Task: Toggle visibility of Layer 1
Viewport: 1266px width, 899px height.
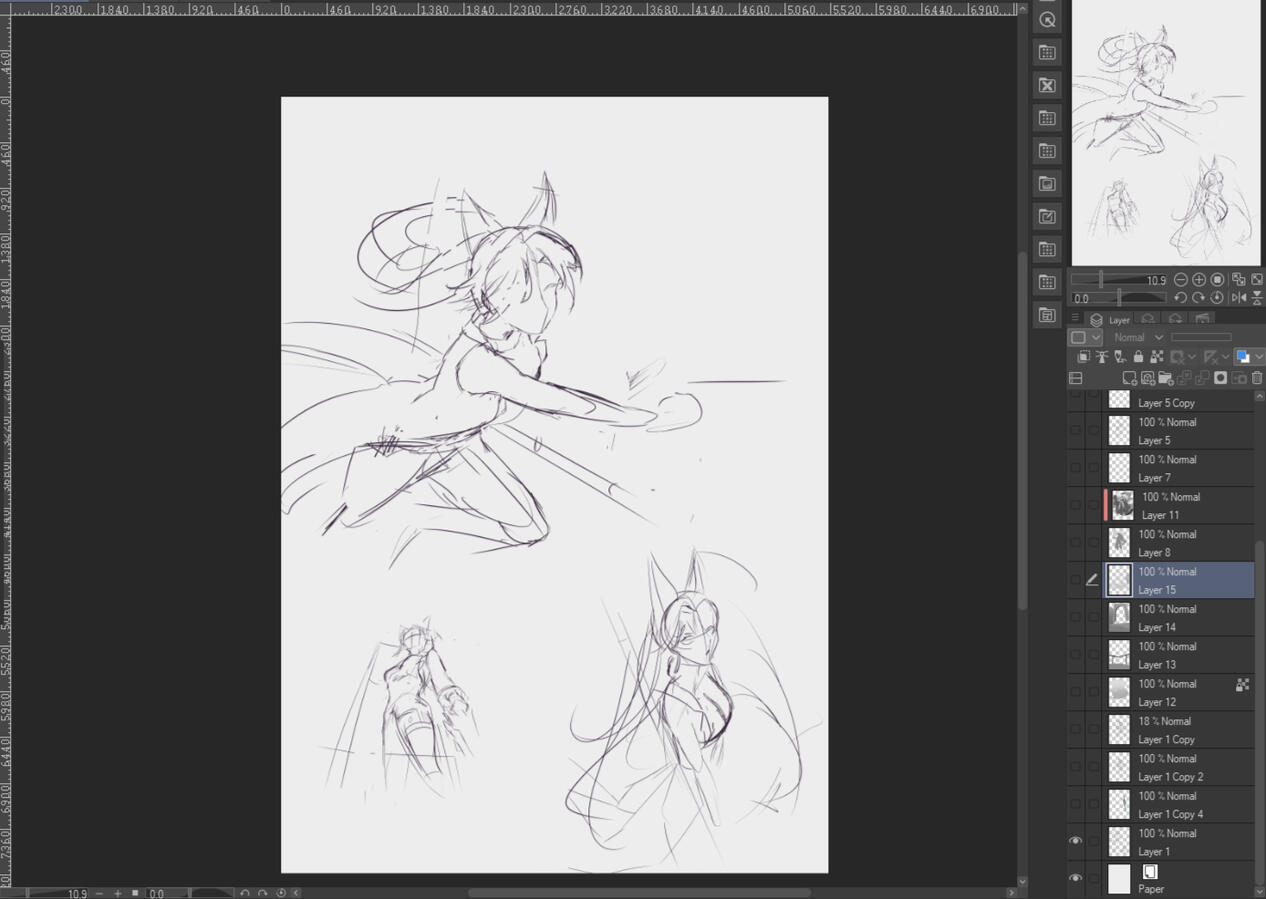Action: (1076, 840)
